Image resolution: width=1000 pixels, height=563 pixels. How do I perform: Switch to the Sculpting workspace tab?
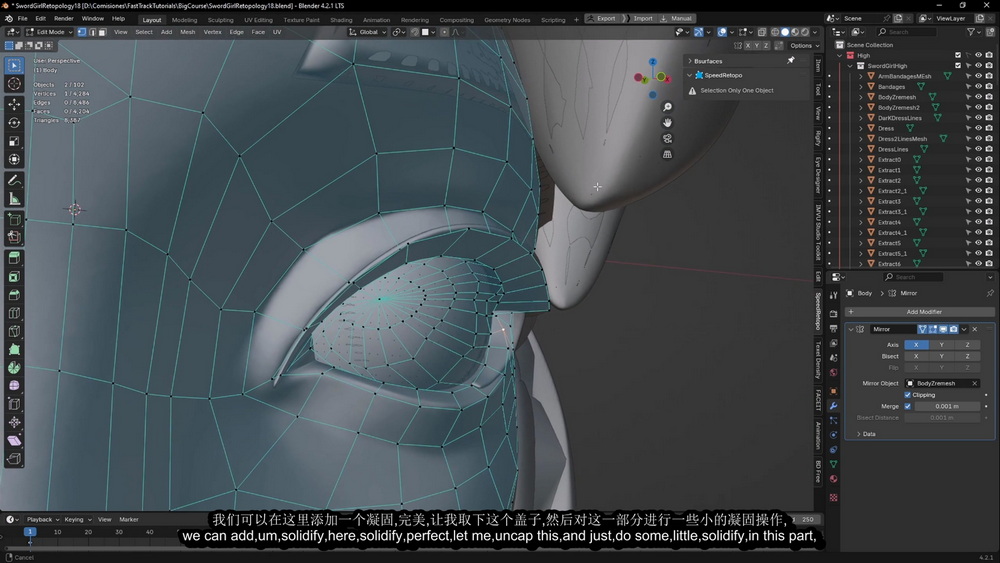220,20
